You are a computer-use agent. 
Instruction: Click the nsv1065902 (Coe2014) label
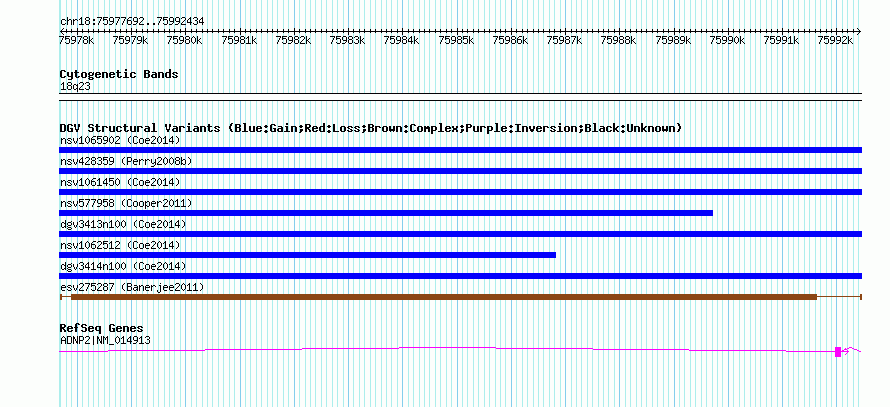[120, 140]
